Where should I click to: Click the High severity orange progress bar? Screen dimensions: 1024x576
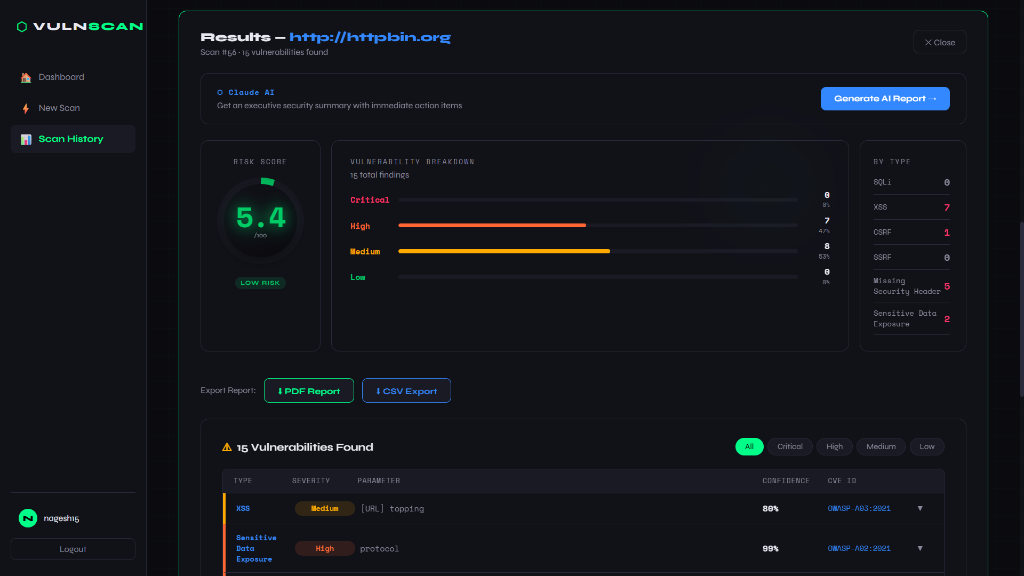point(492,225)
